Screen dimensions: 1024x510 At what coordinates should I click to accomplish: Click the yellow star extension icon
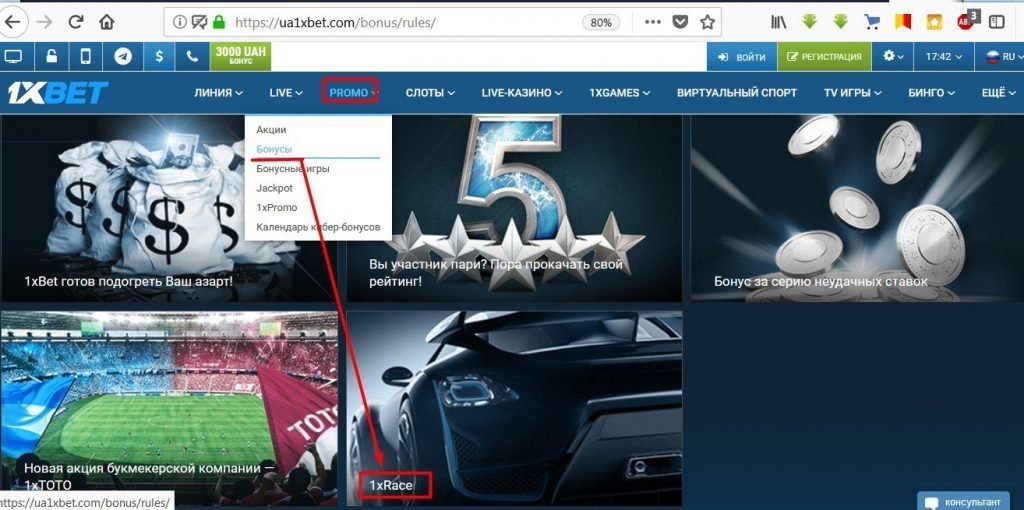pyautogui.click(x=935, y=22)
